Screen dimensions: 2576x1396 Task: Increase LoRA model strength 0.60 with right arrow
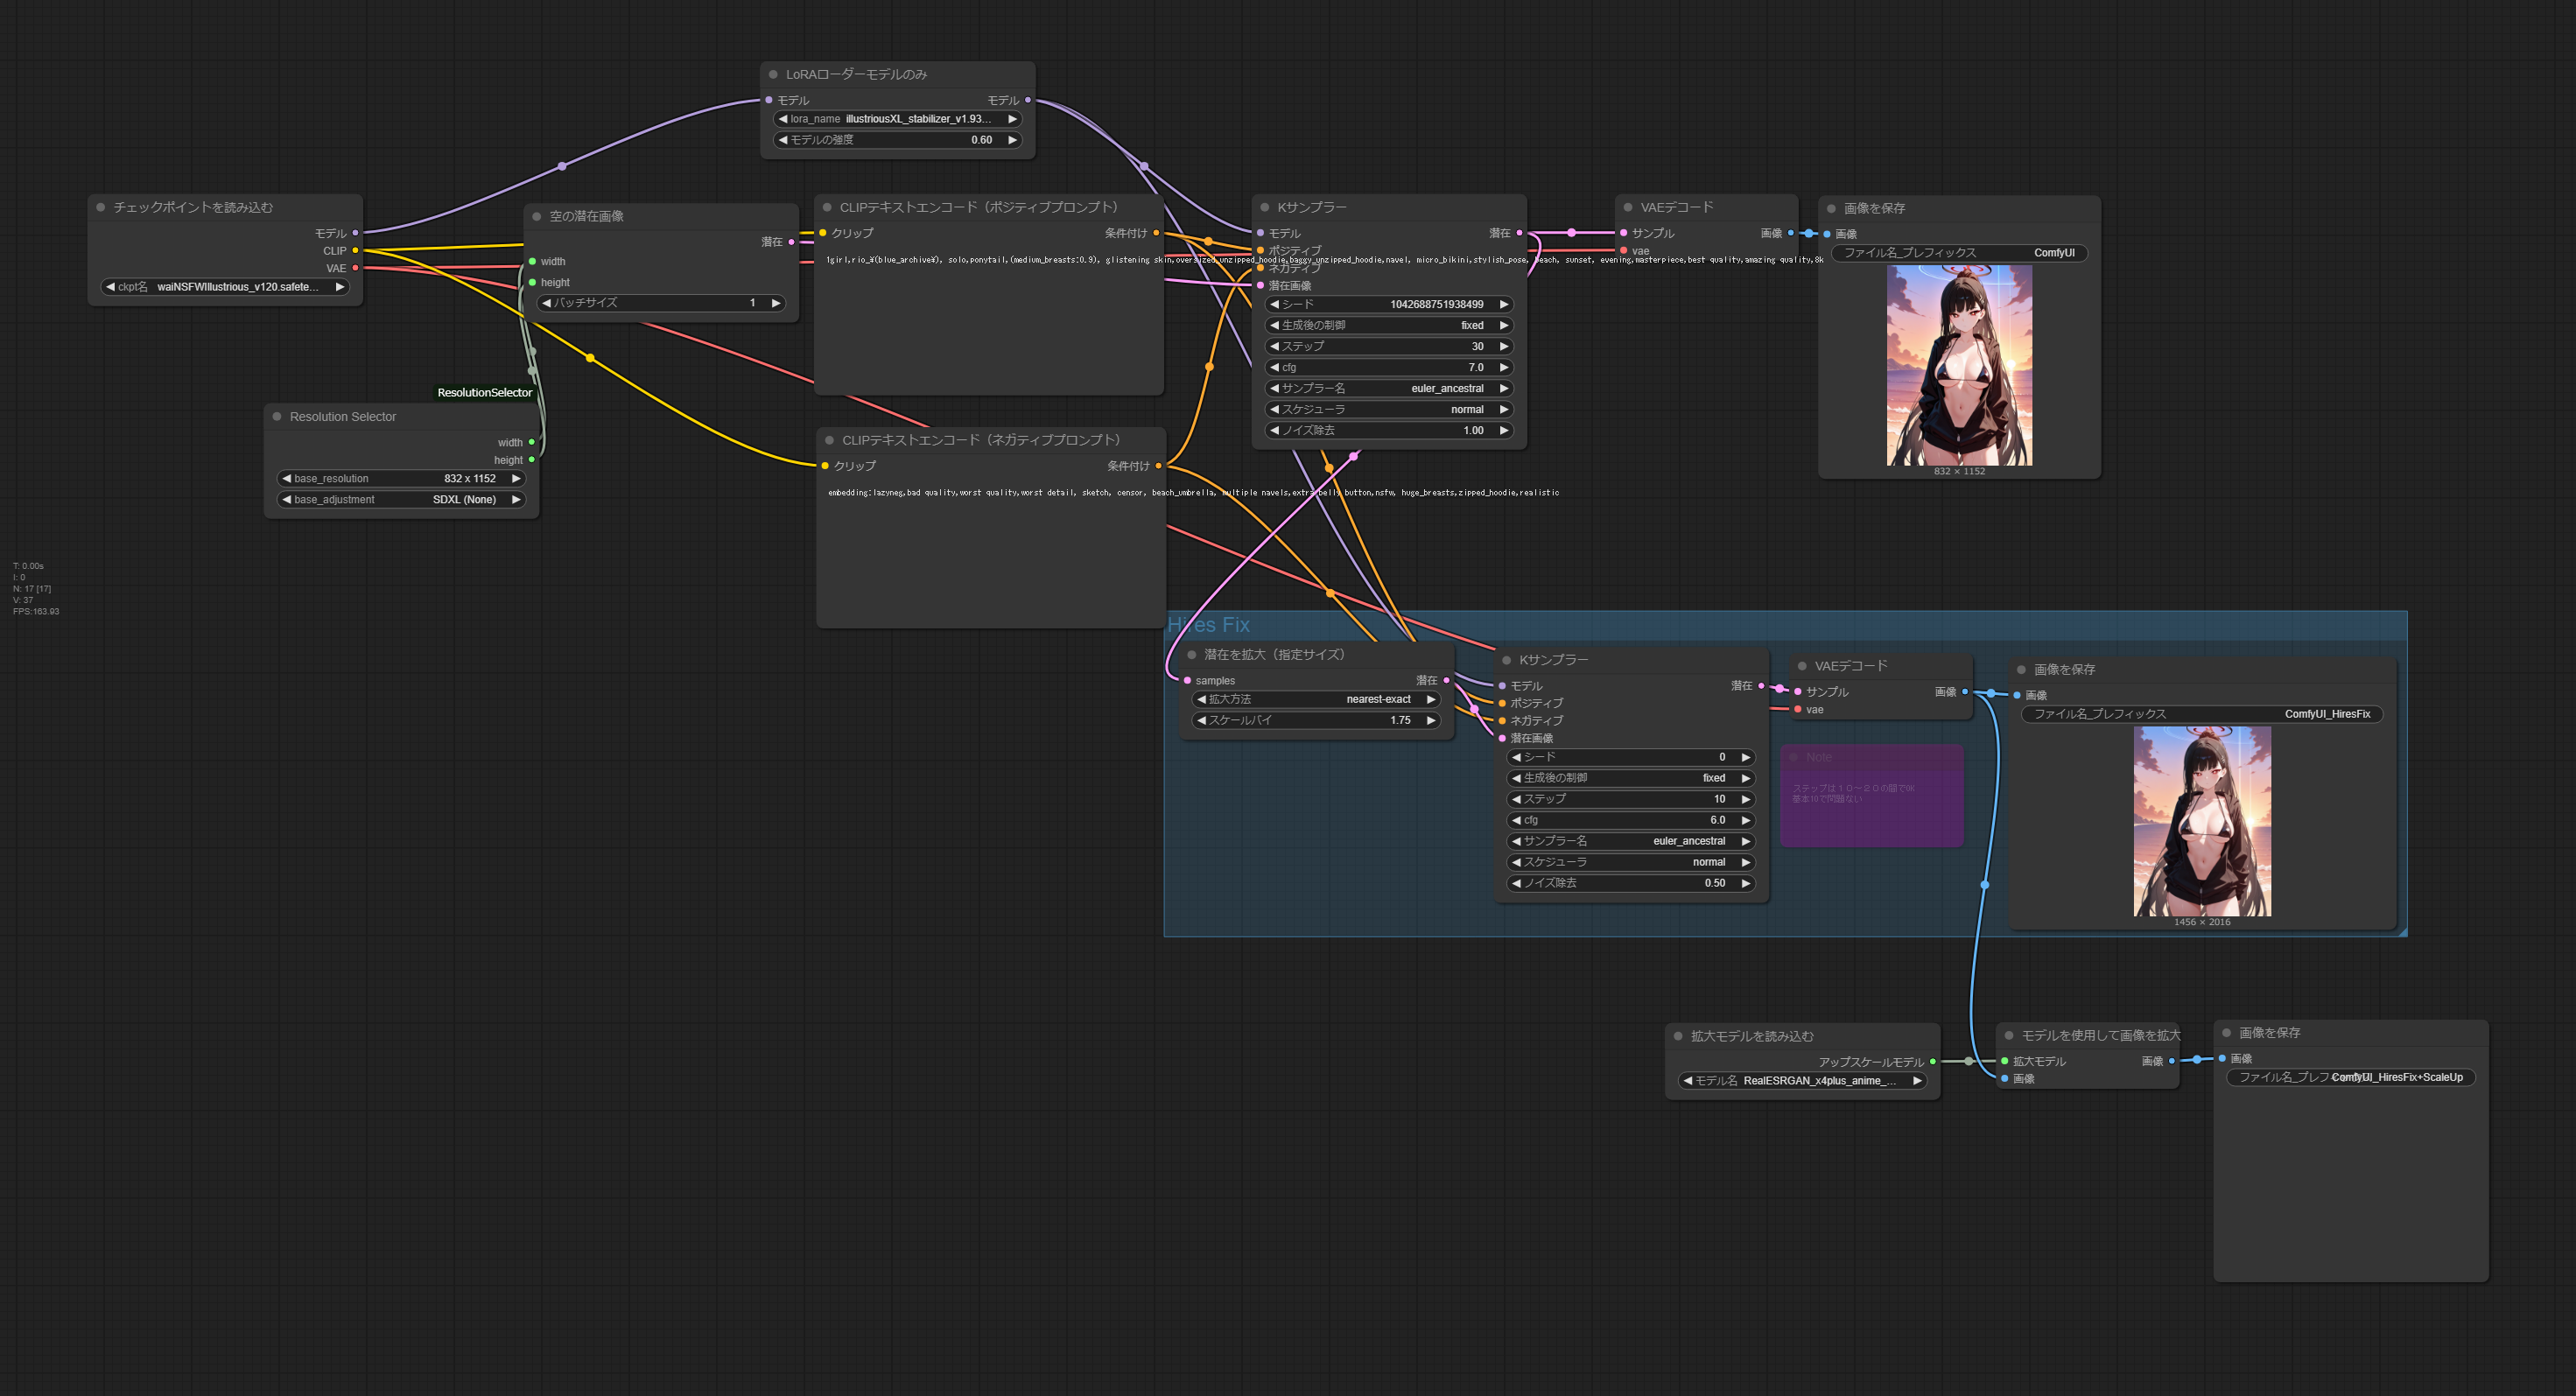1013,140
